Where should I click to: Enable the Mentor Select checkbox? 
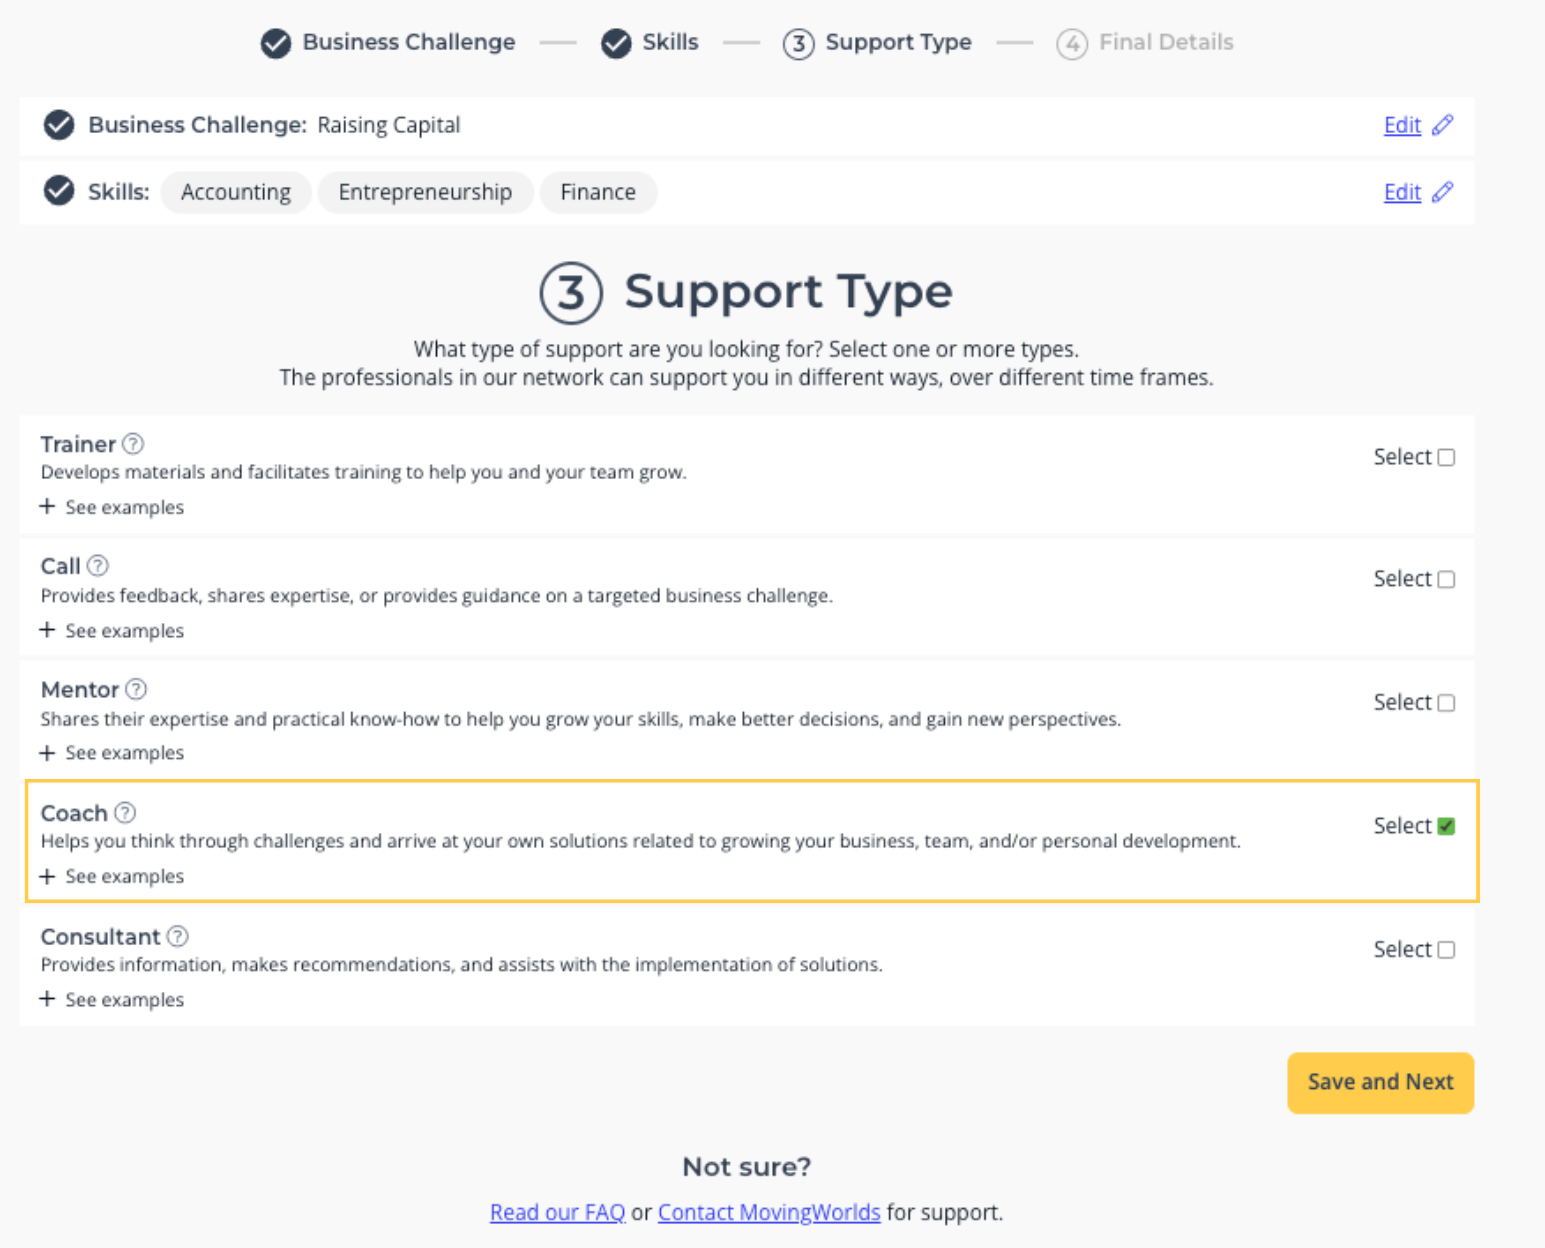point(1446,703)
